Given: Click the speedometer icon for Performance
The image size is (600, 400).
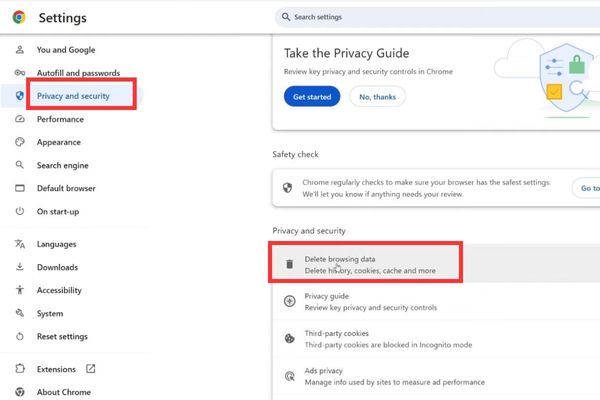Looking at the screenshot, I should 20,119.
